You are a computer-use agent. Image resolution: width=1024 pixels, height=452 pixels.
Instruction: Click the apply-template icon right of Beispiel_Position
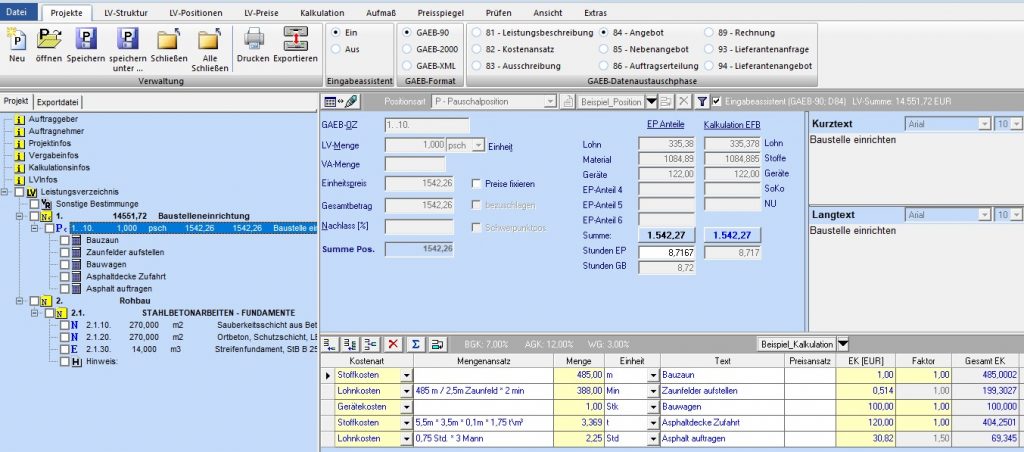pos(665,101)
